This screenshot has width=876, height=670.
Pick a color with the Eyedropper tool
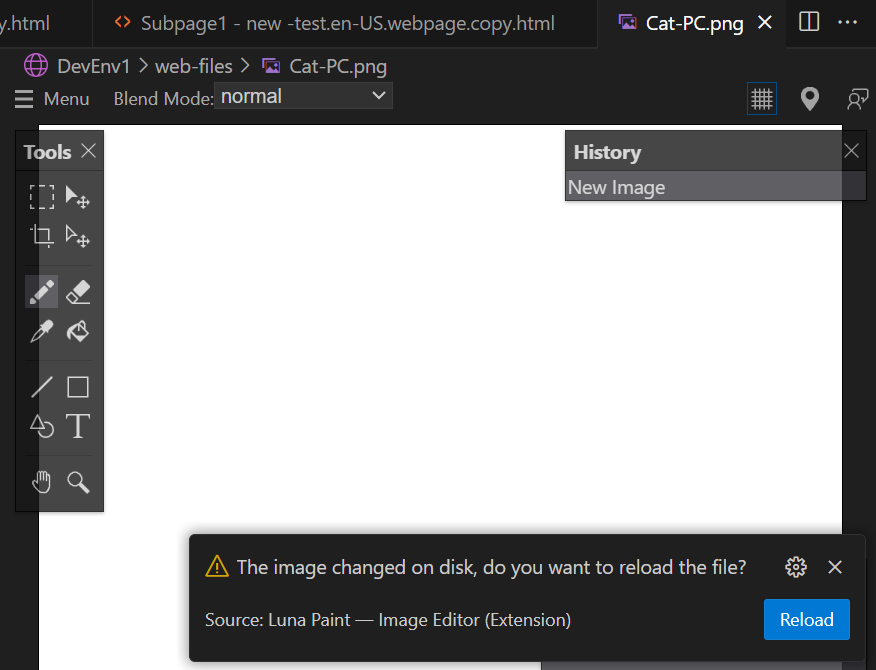pyautogui.click(x=41, y=331)
